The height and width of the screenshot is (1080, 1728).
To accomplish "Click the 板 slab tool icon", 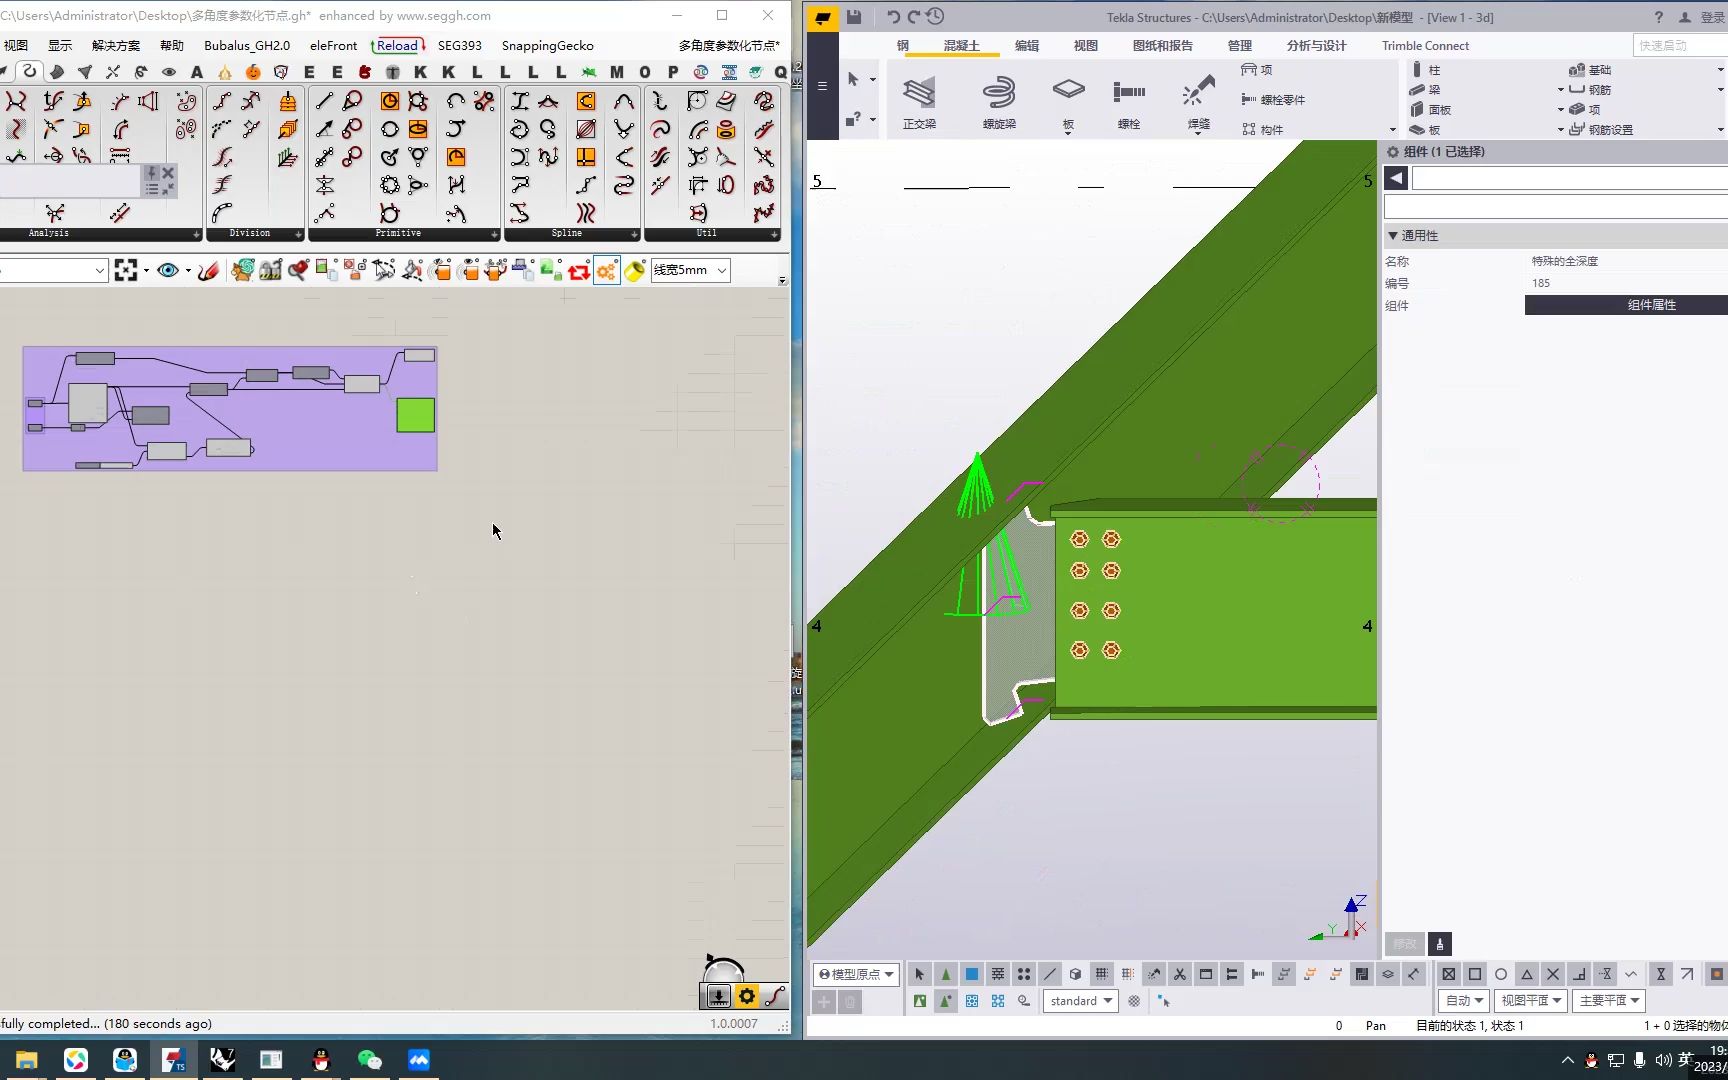I will tap(1068, 102).
